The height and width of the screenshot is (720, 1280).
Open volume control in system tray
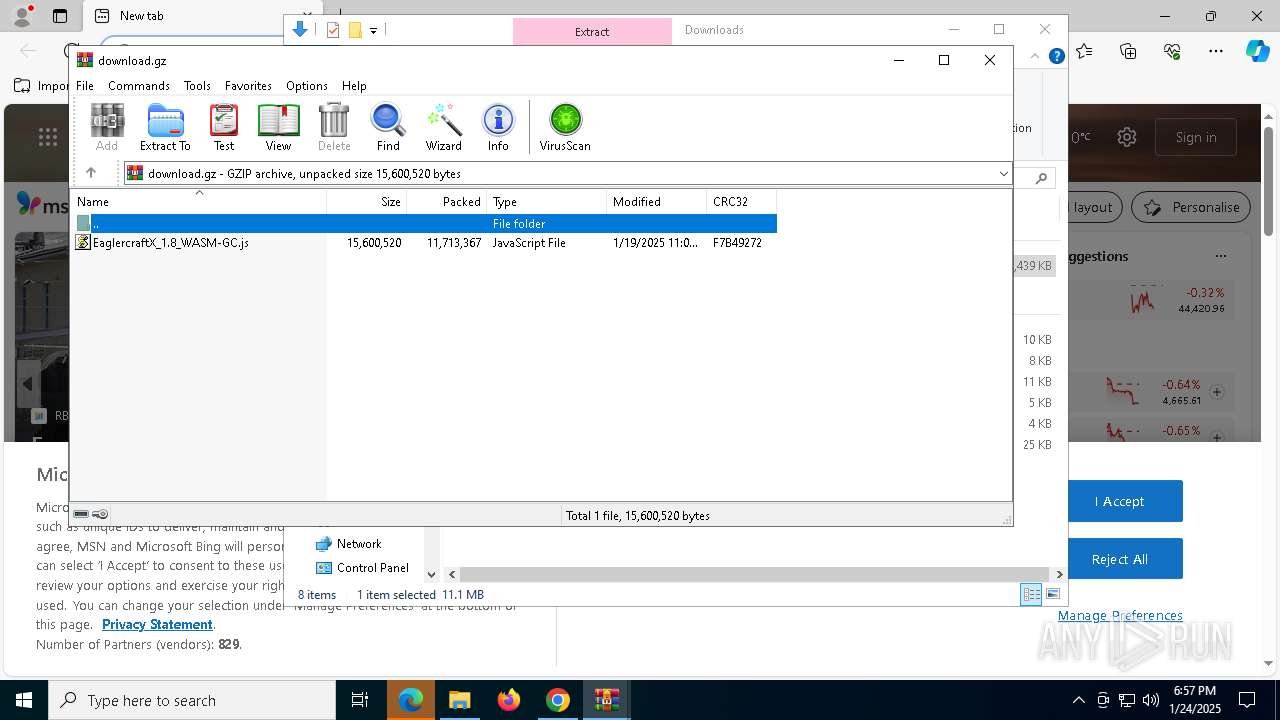1151,700
